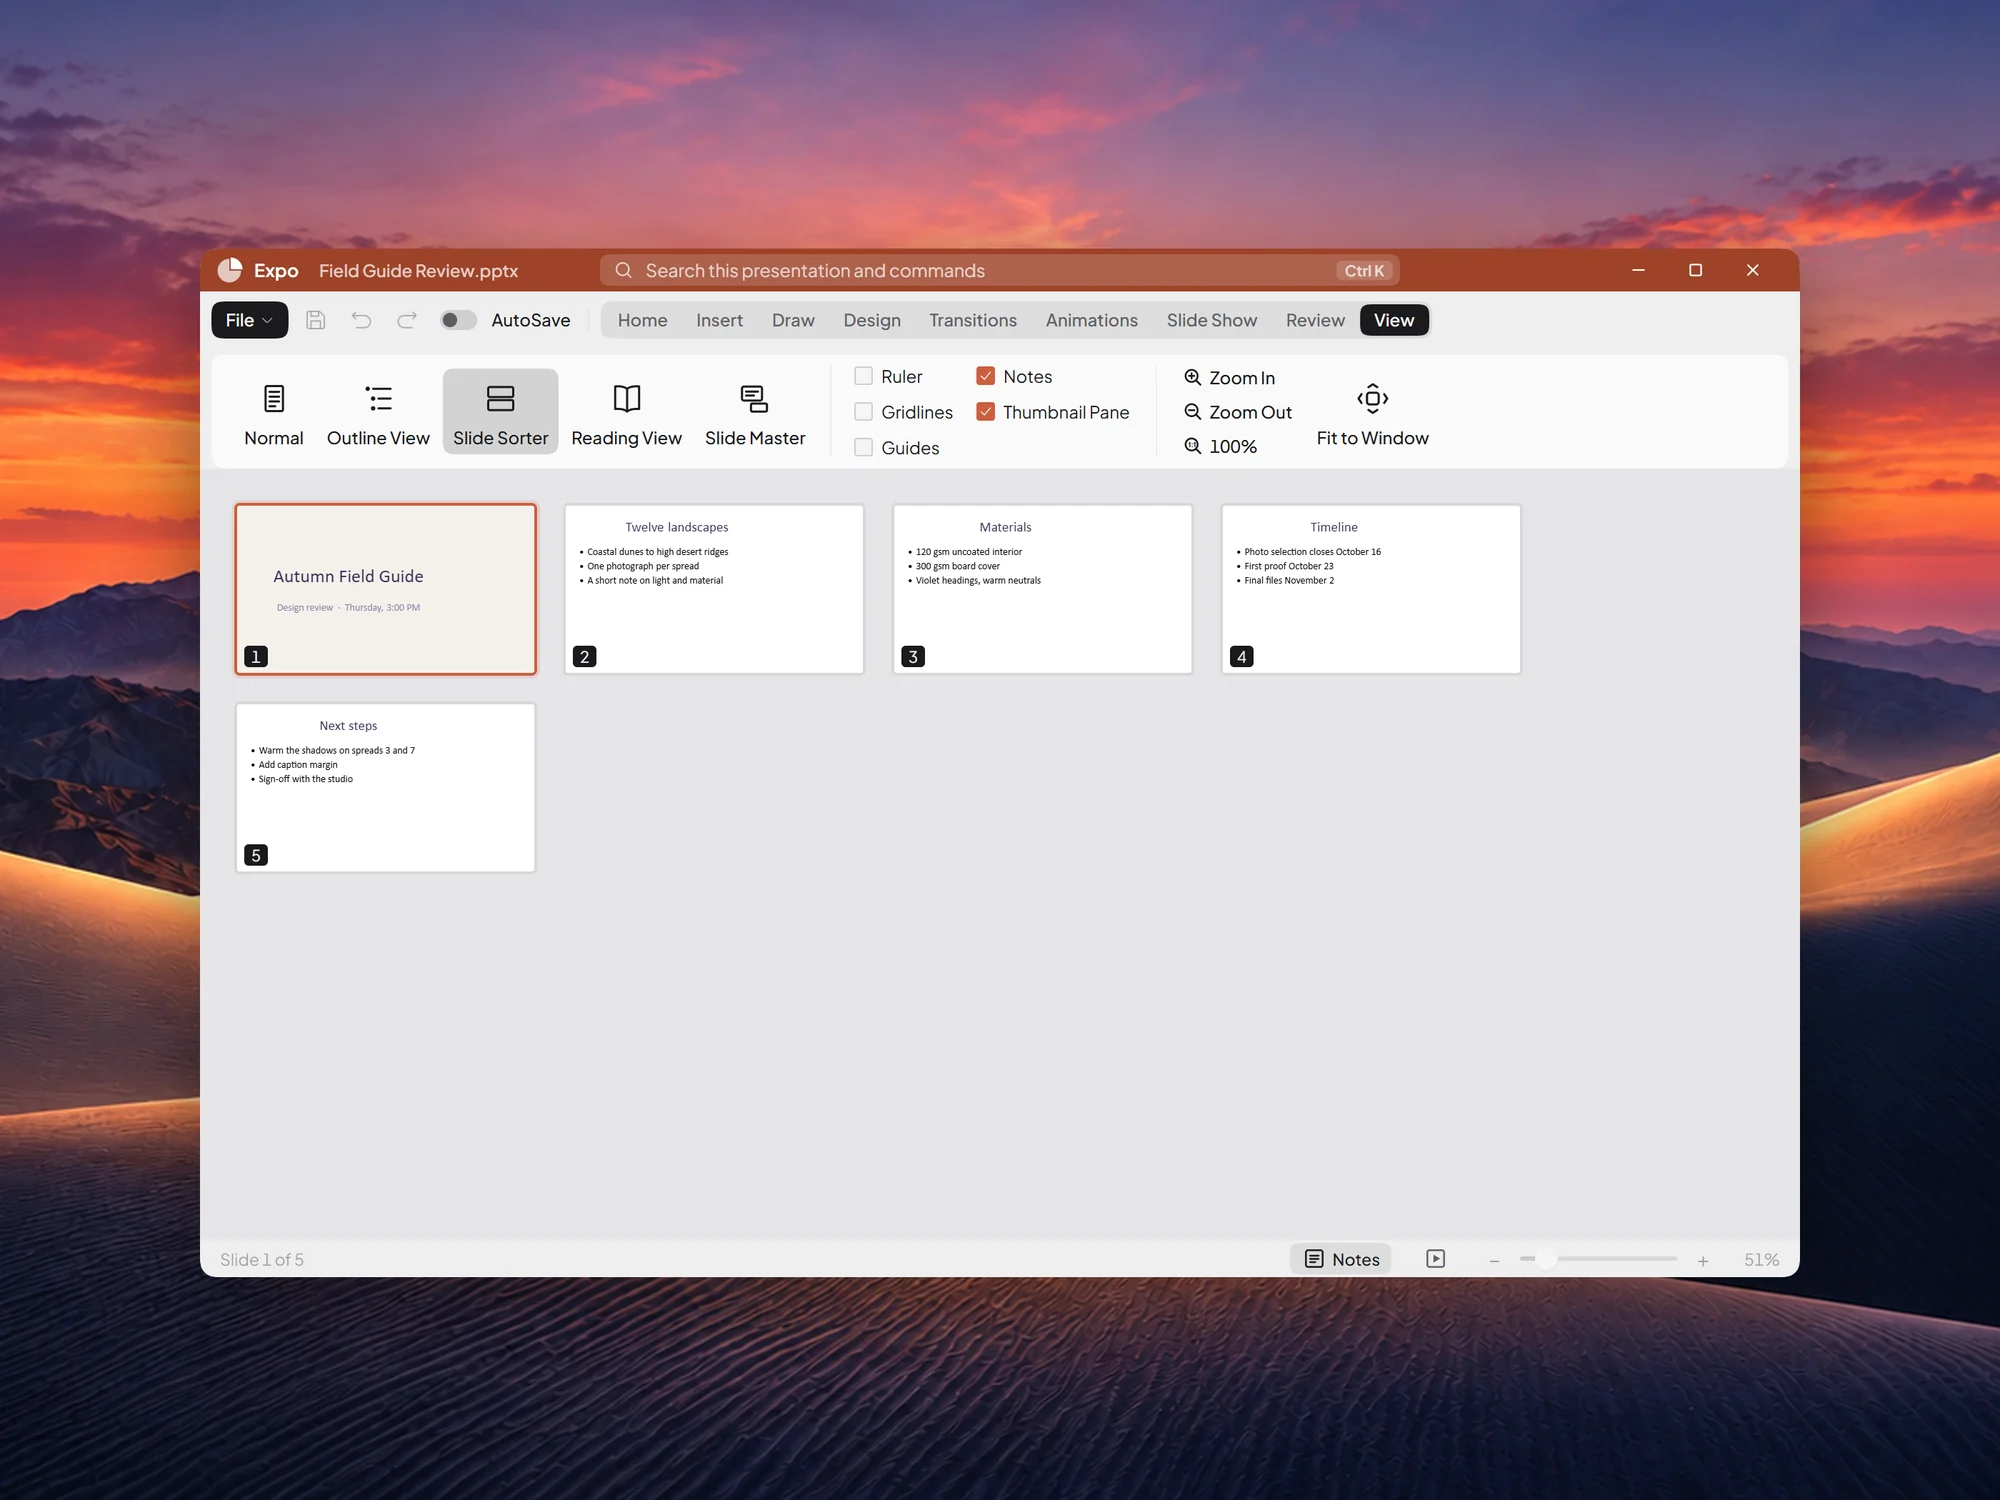Open the Design tab
The height and width of the screenshot is (1500, 2000).
(871, 320)
